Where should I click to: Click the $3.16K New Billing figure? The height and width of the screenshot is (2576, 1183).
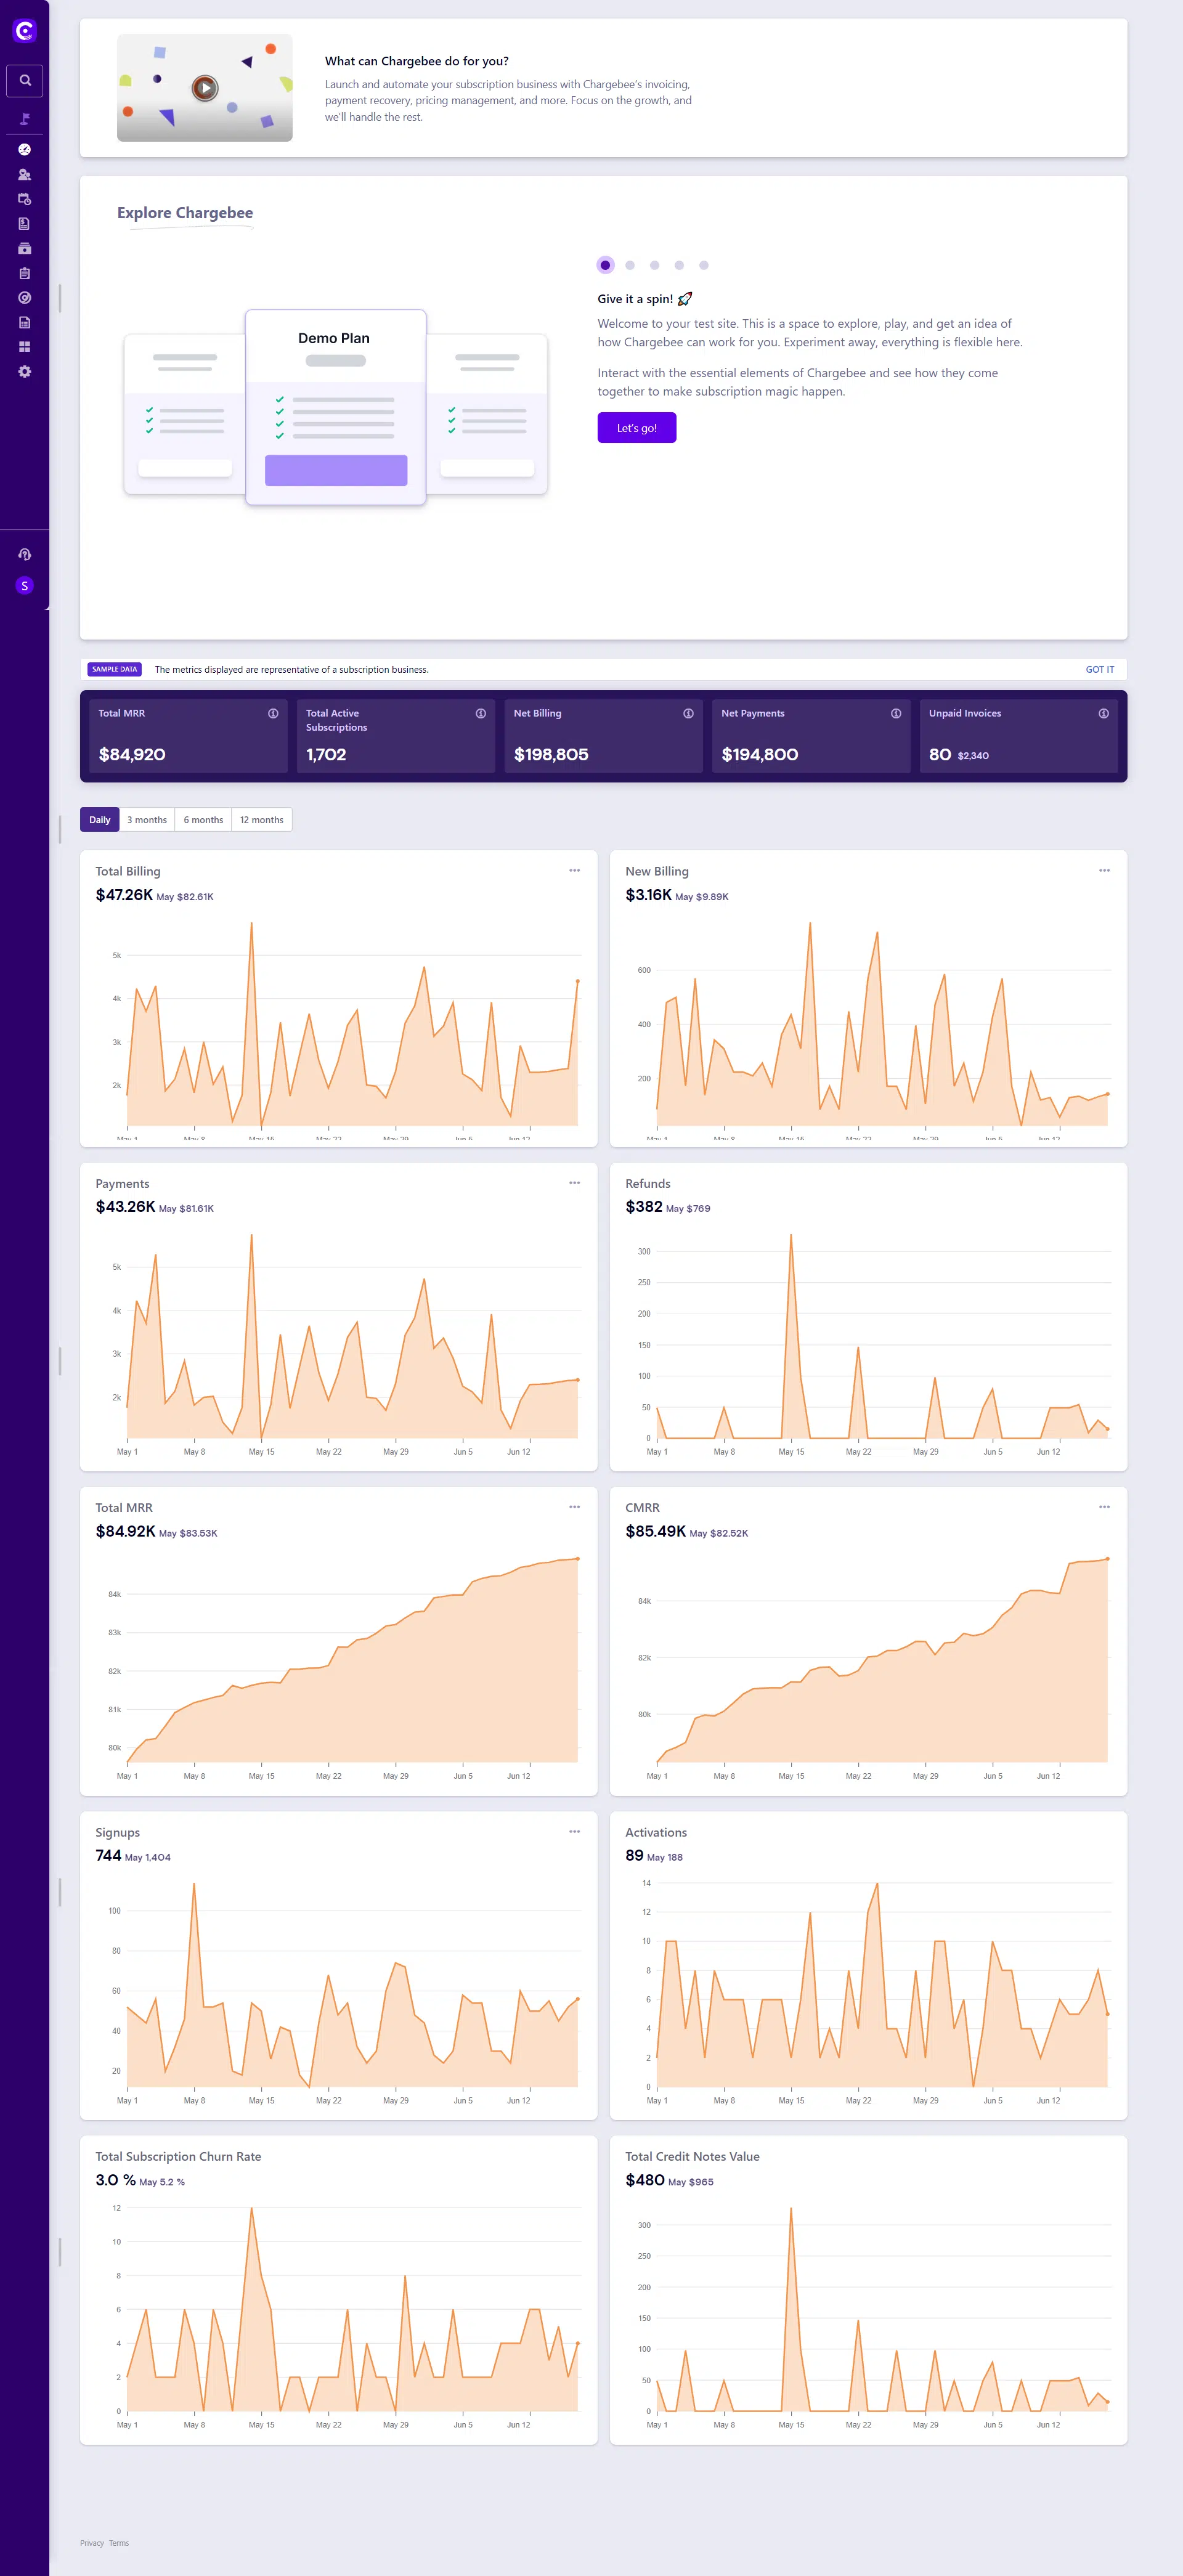[x=648, y=894]
